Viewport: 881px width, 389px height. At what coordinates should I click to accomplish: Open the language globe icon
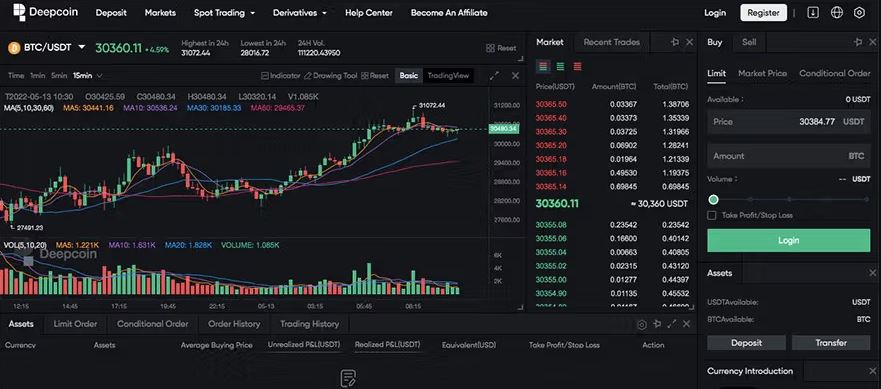[x=837, y=12]
